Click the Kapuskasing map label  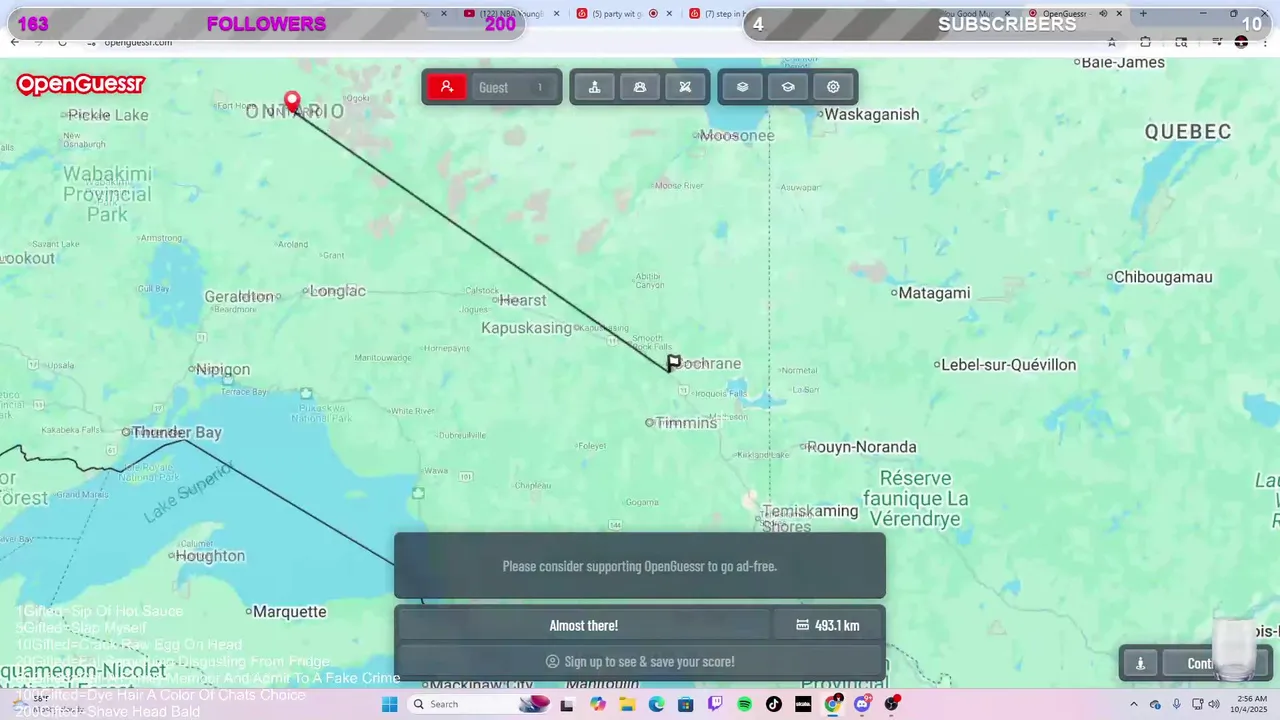[x=526, y=328]
